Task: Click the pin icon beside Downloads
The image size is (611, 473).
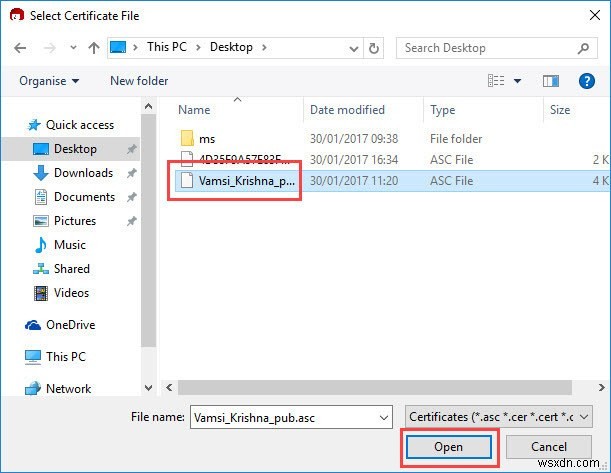Action: [x=132, y=173]
